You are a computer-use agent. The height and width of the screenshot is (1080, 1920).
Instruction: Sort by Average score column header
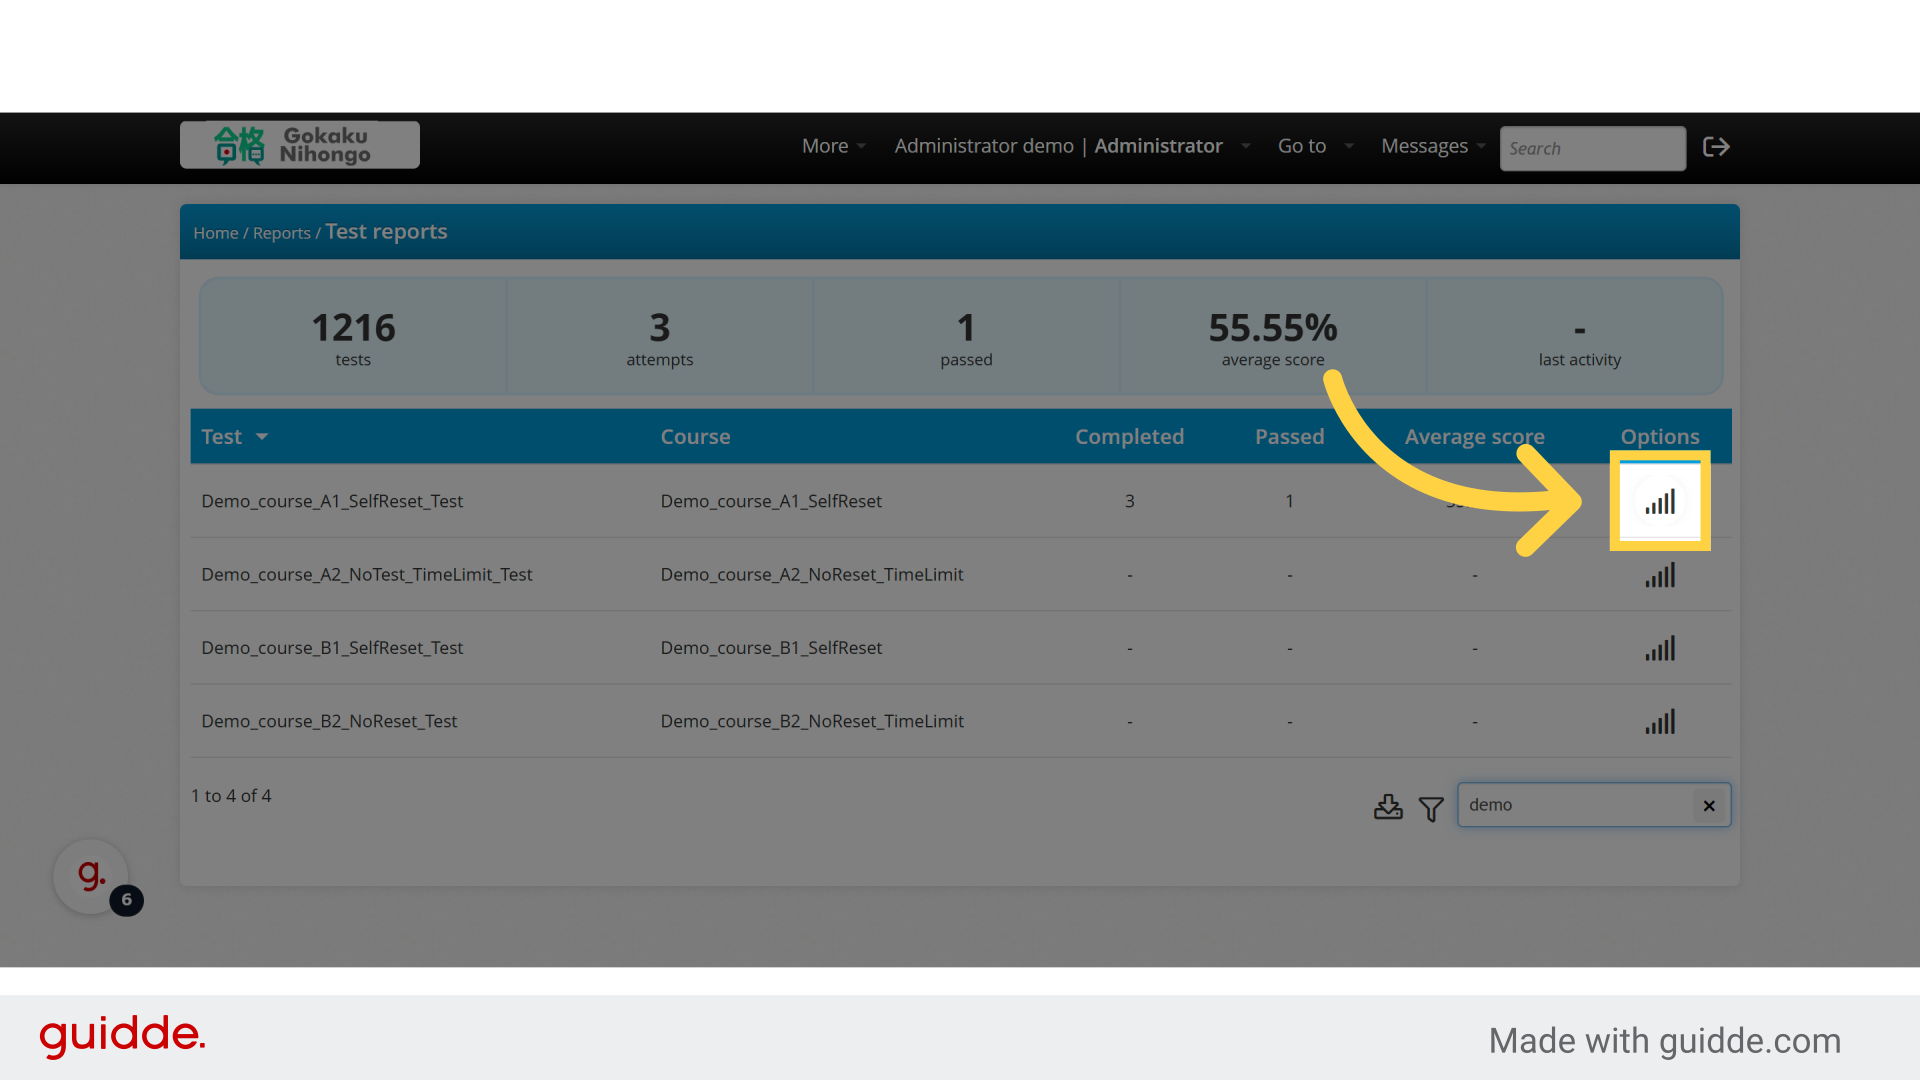click(x=1474, y=437)
